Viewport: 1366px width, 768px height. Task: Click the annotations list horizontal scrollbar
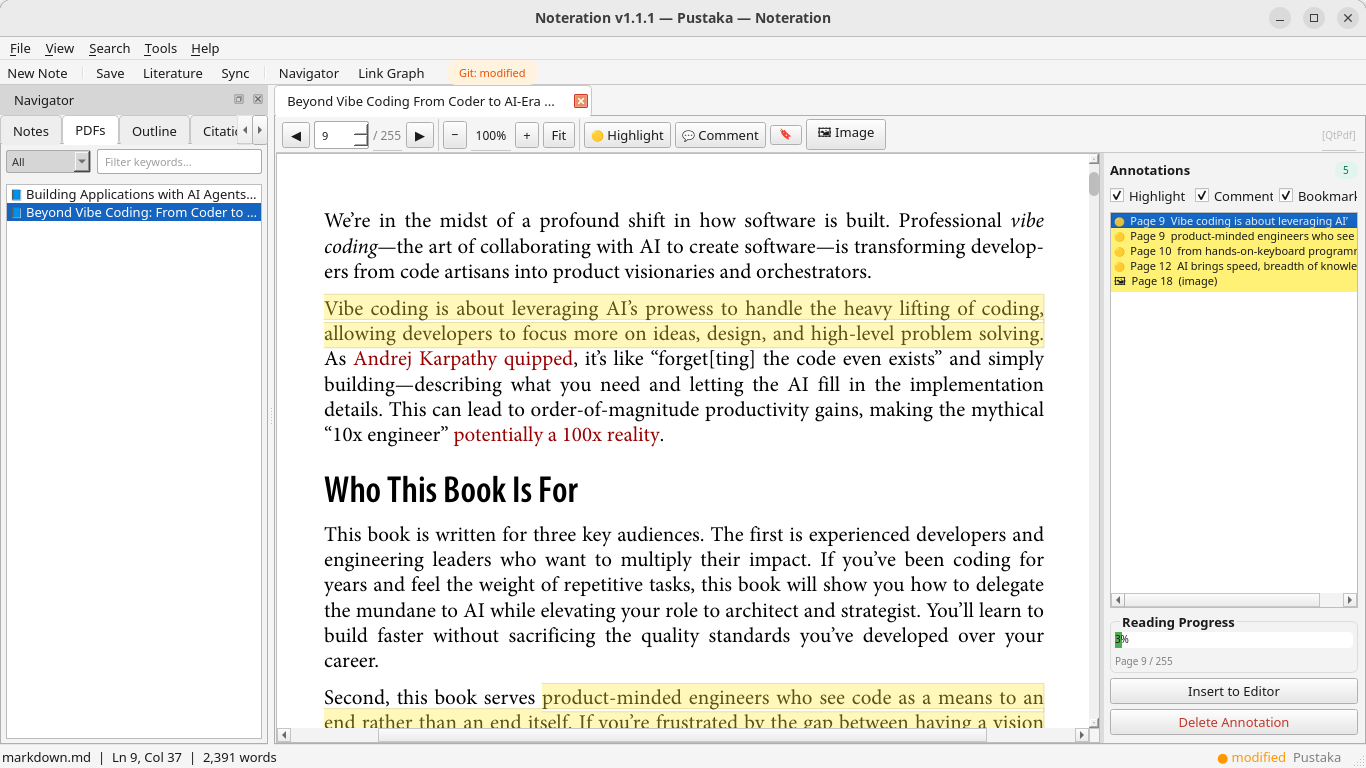[x=1233, y=600]
